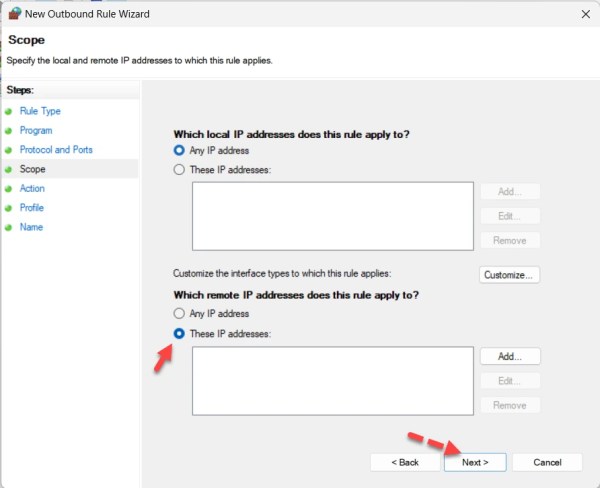Click green bullet beside Rule Type step
The image size is (600, 488).
[x=9, y=111]
